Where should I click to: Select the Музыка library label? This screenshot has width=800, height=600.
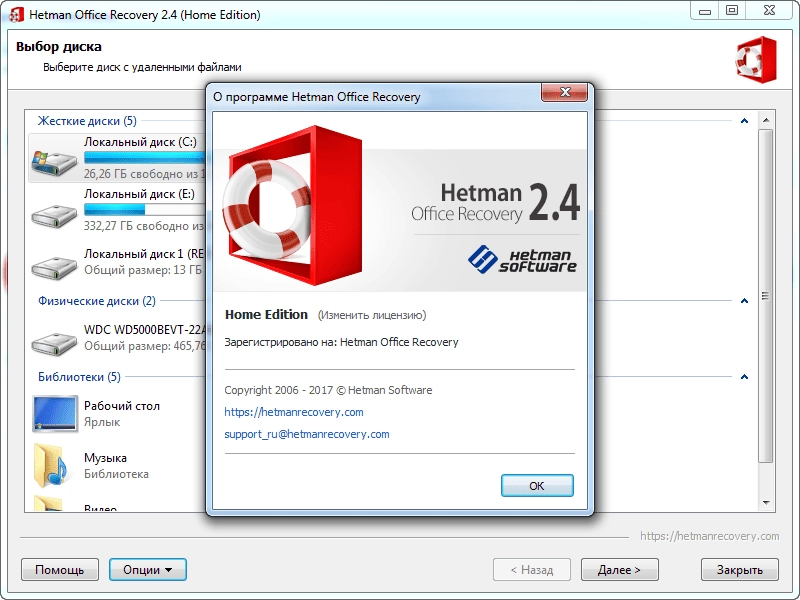105,458
